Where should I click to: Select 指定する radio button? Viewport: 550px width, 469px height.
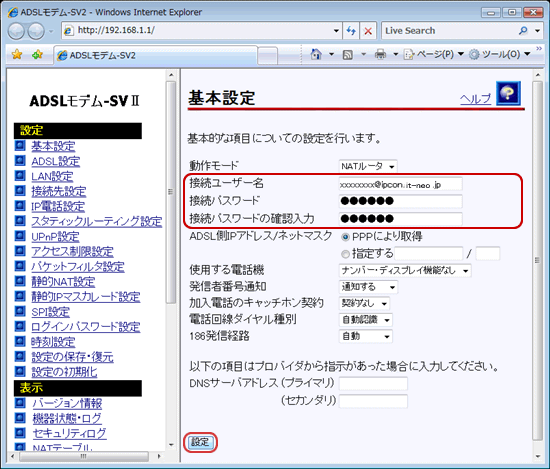345,253
